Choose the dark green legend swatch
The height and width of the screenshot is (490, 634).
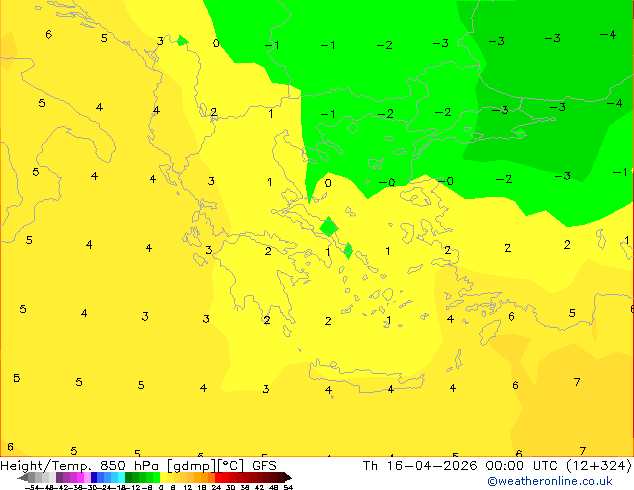(x=129, y=477)
